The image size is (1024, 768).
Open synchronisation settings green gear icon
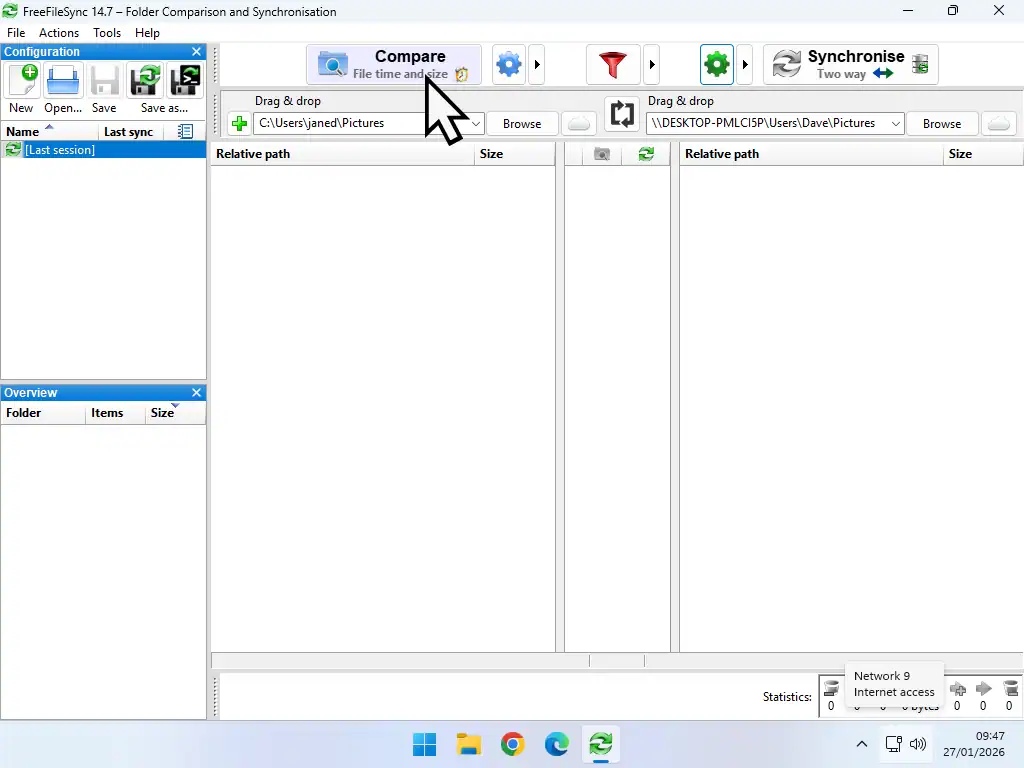coord(716,63)
